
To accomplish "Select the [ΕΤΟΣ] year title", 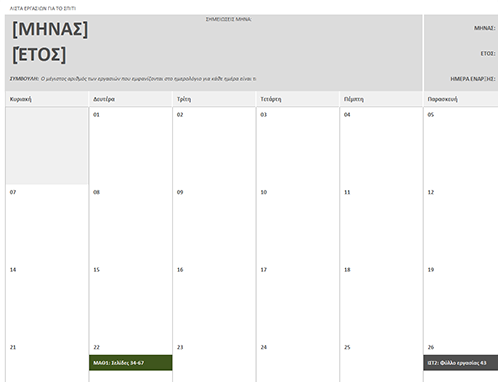I will click(x=39, y=55).
